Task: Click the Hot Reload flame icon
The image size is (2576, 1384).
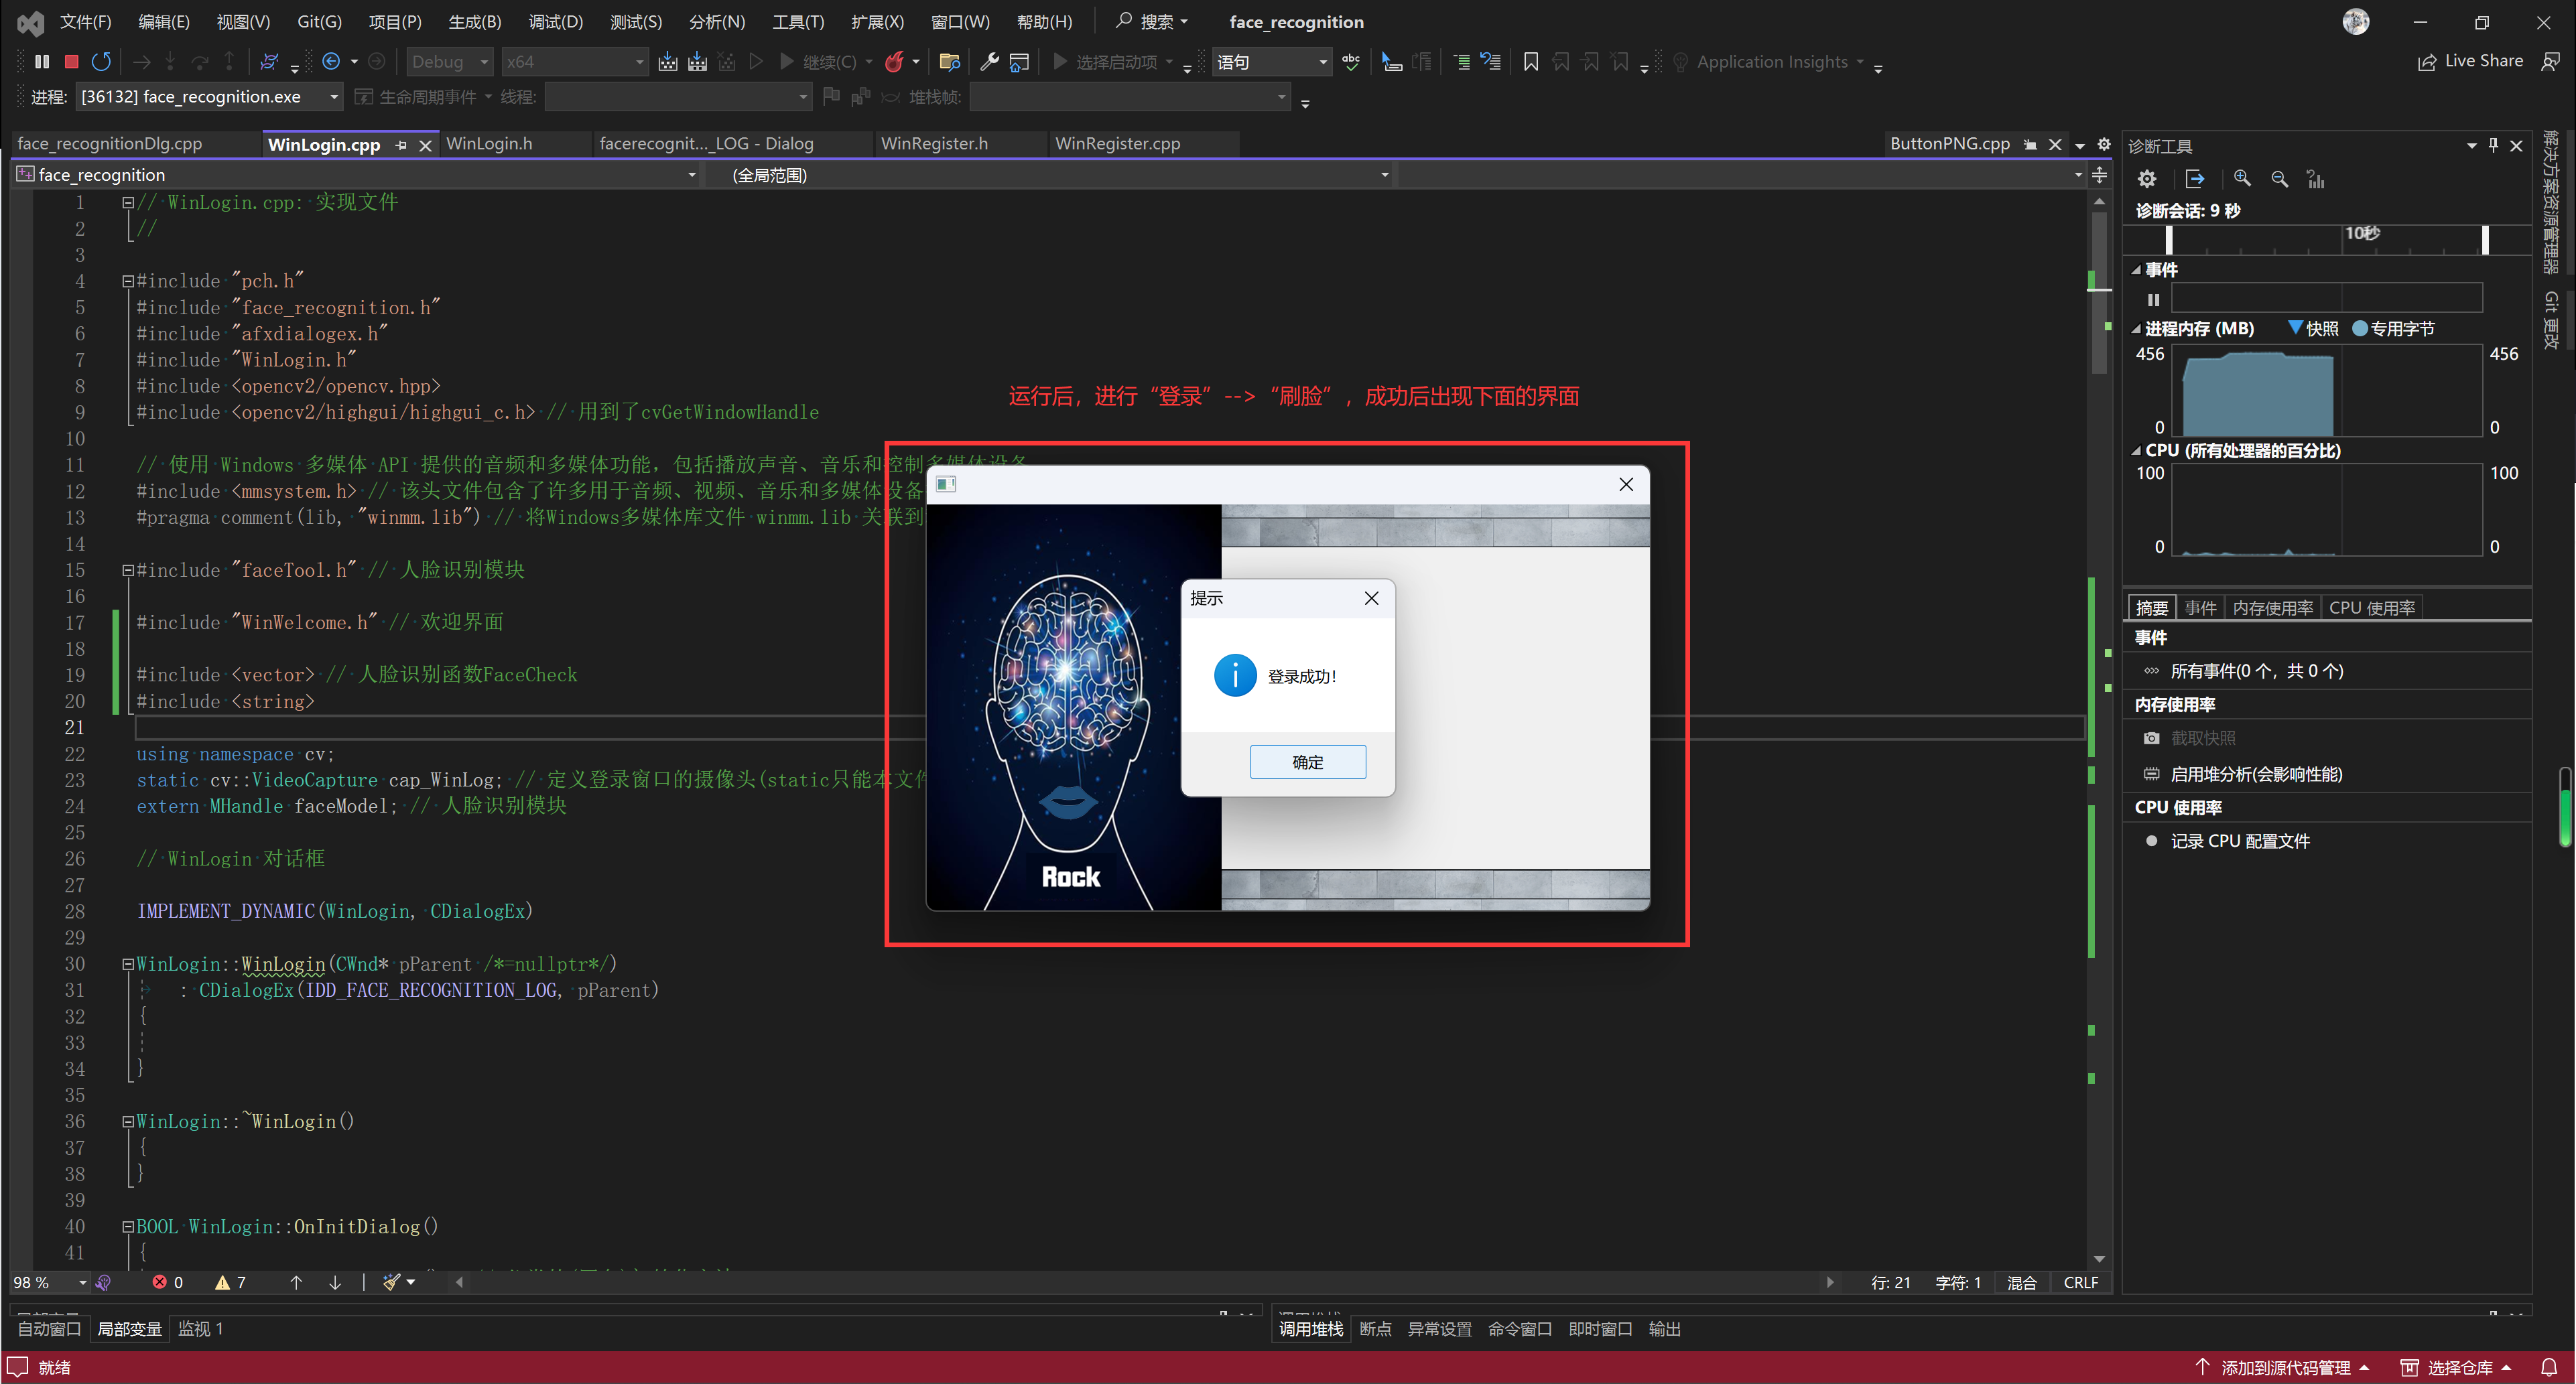Action: coord(894,62)
